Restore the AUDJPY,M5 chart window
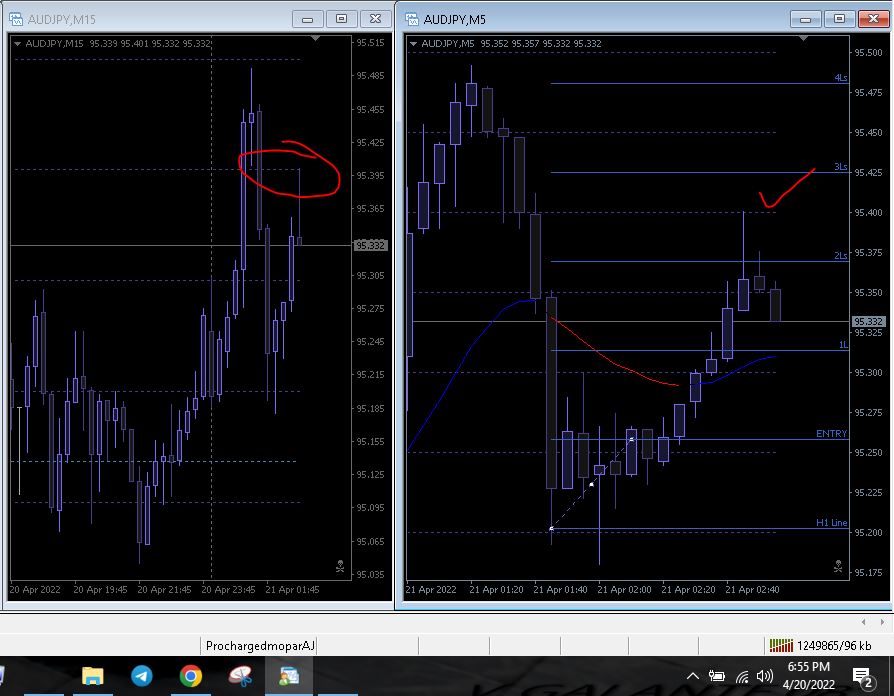 point(839,19)
